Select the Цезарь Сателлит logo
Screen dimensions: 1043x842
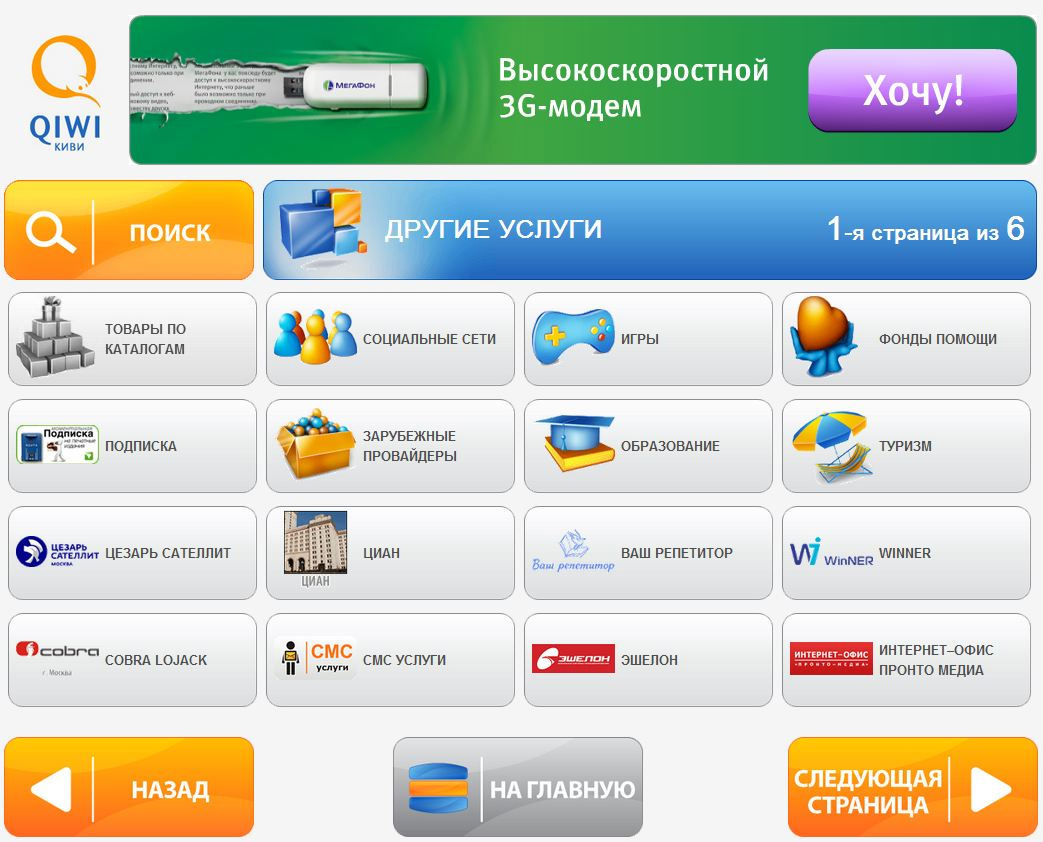pos(57,551)
